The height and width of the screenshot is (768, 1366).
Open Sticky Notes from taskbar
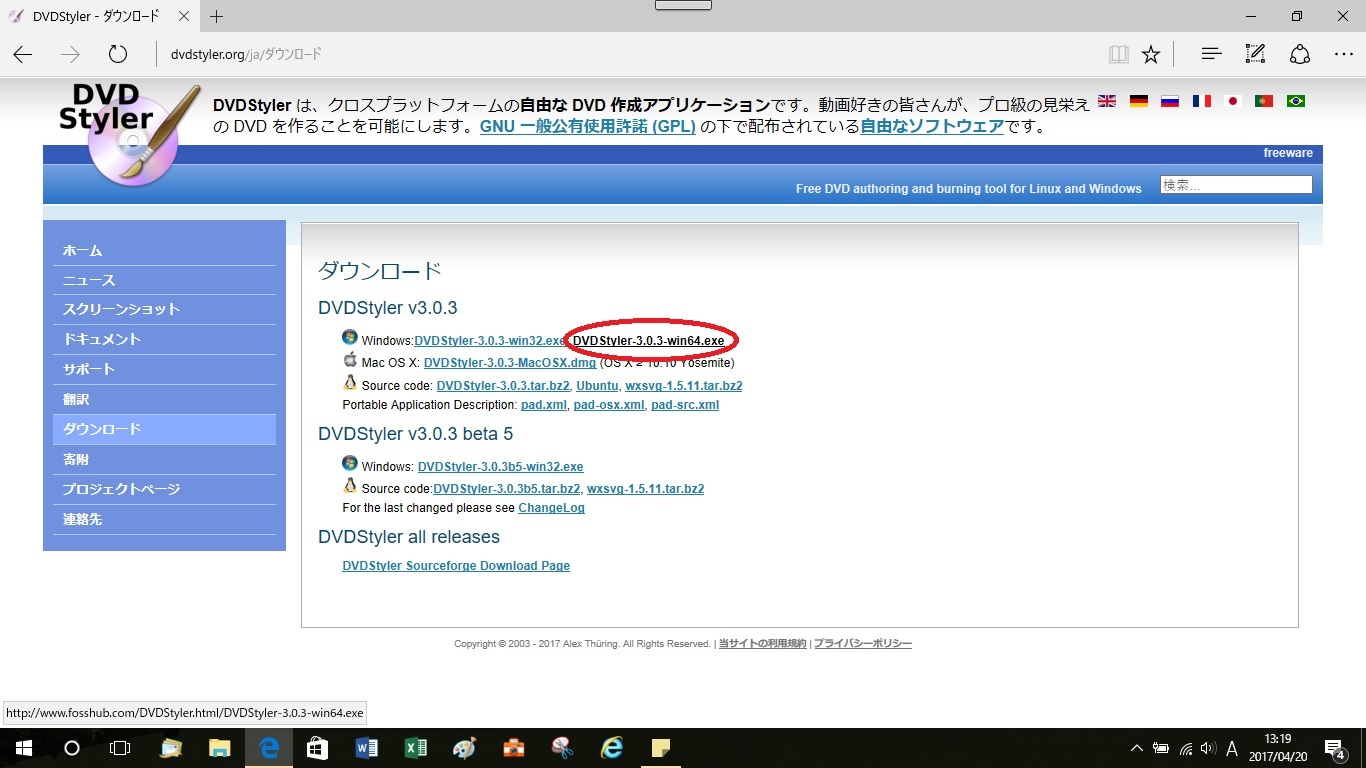(x=660, y=748)
